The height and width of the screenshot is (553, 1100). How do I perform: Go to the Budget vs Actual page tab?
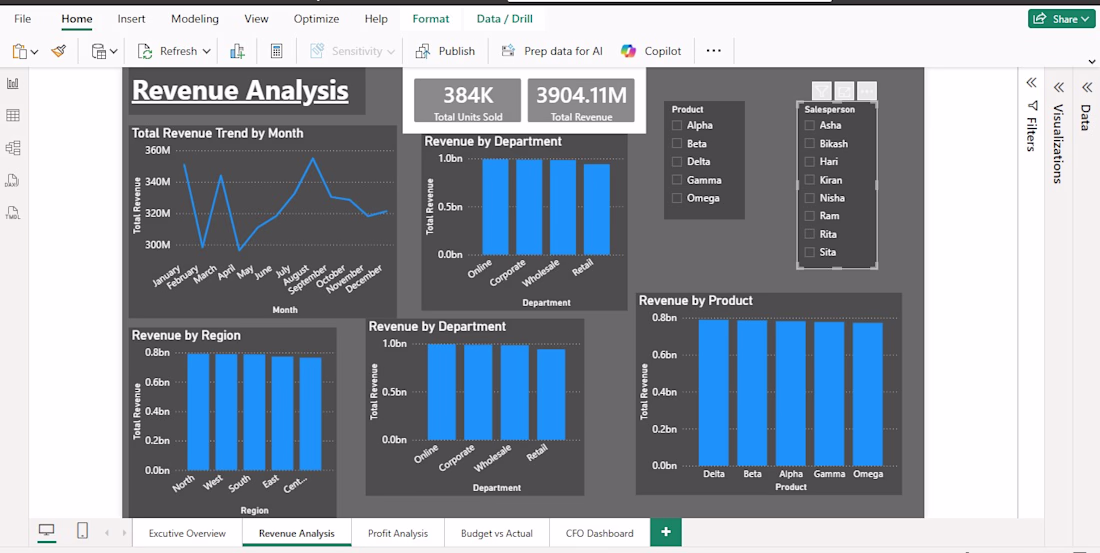(x=497, y=533)
